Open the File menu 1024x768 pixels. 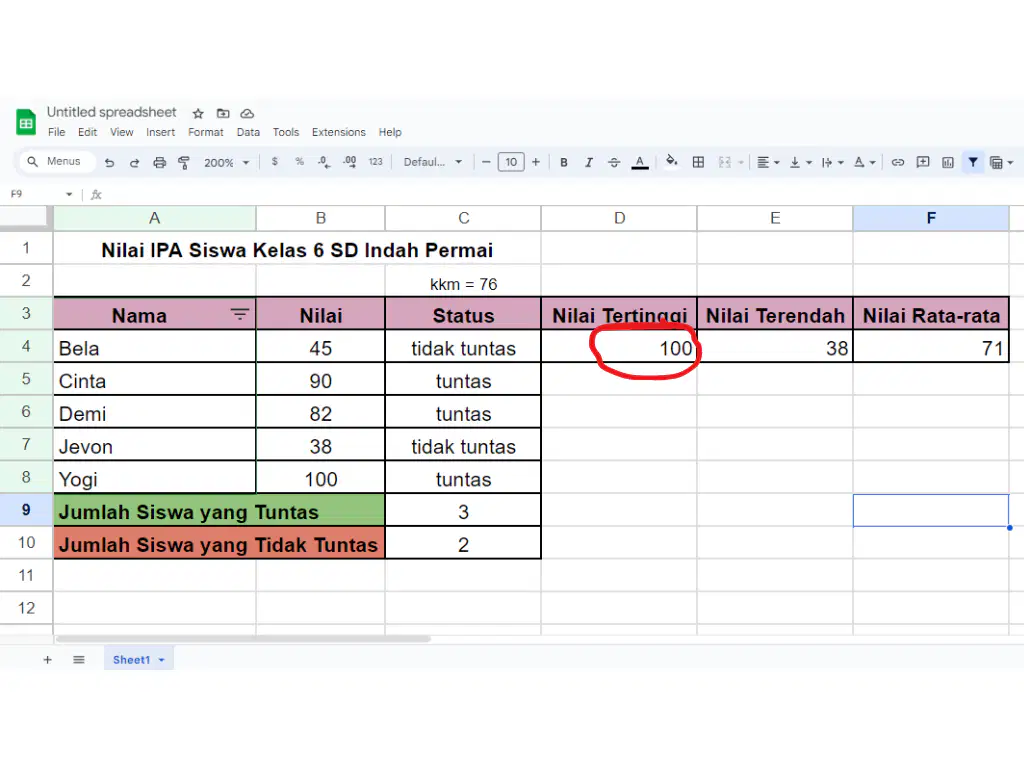point(57,132)
